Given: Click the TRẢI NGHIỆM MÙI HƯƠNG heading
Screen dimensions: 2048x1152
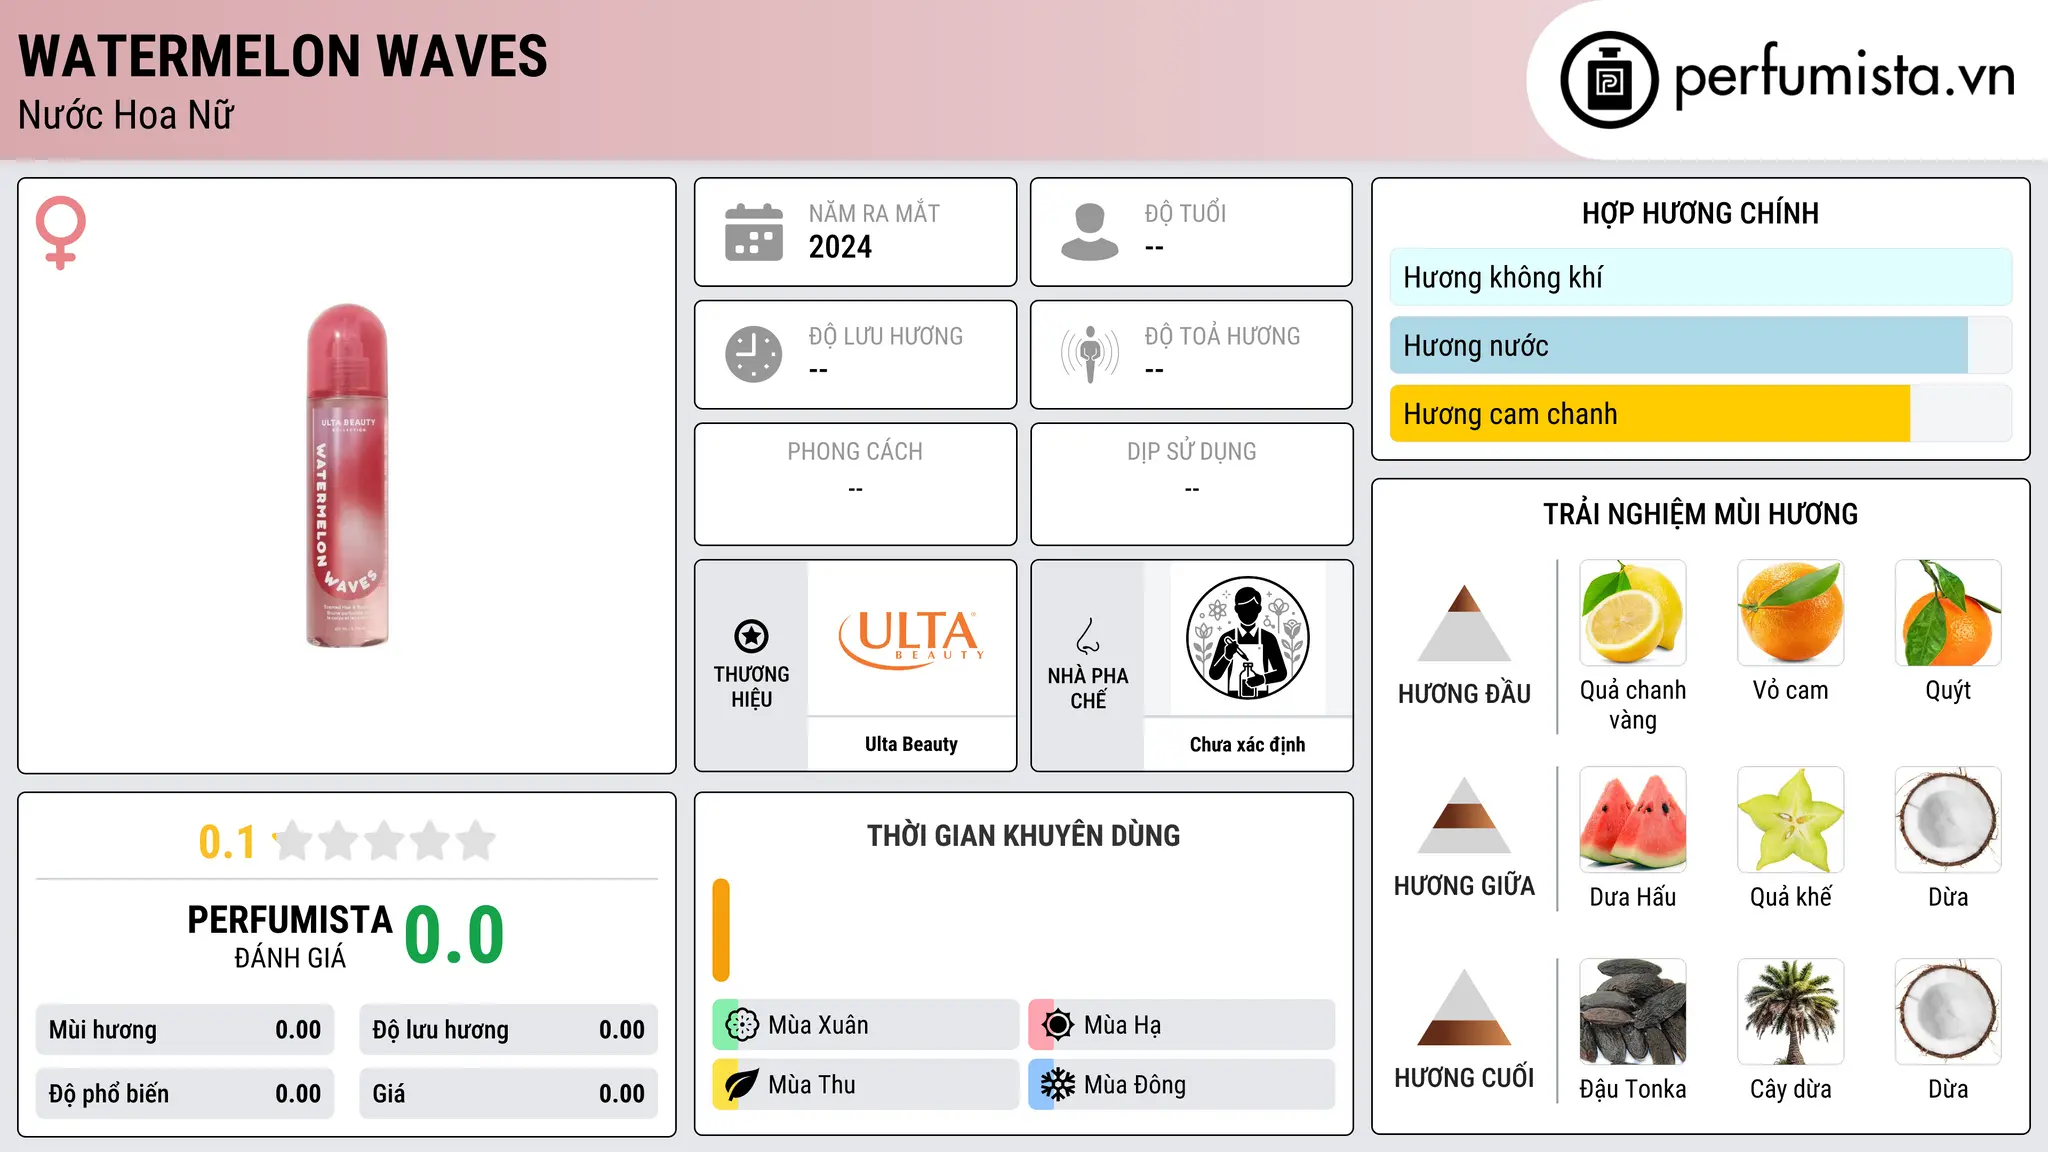Looking at the screenshot, I should pos(1700,514).
